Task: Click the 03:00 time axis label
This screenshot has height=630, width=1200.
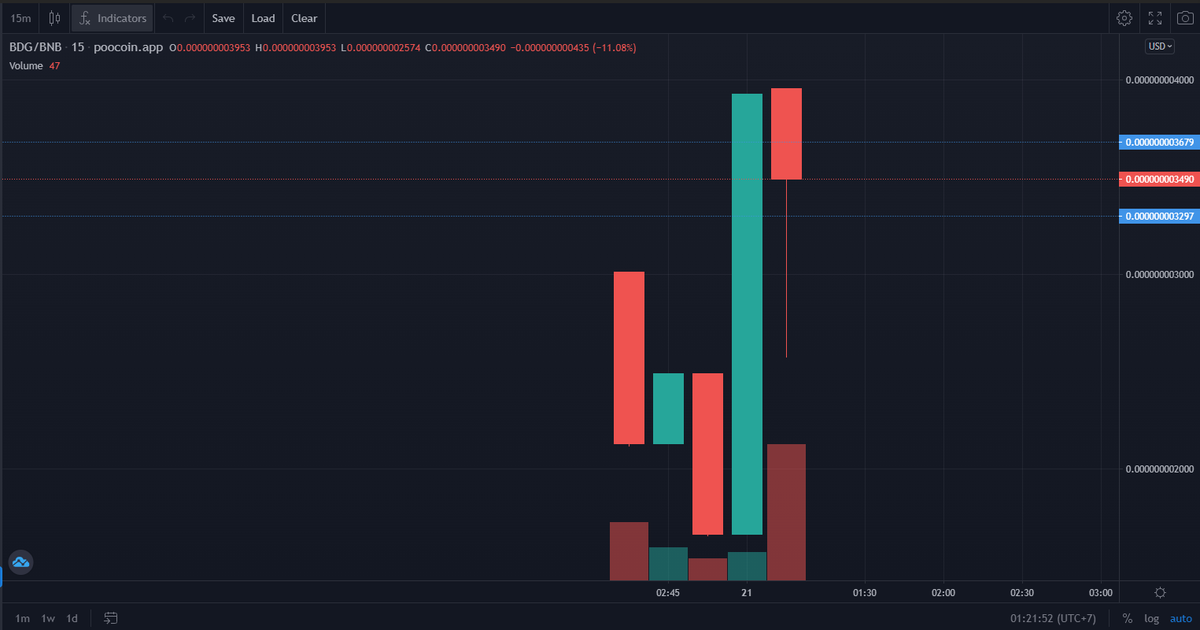Action: point(1101,593)
